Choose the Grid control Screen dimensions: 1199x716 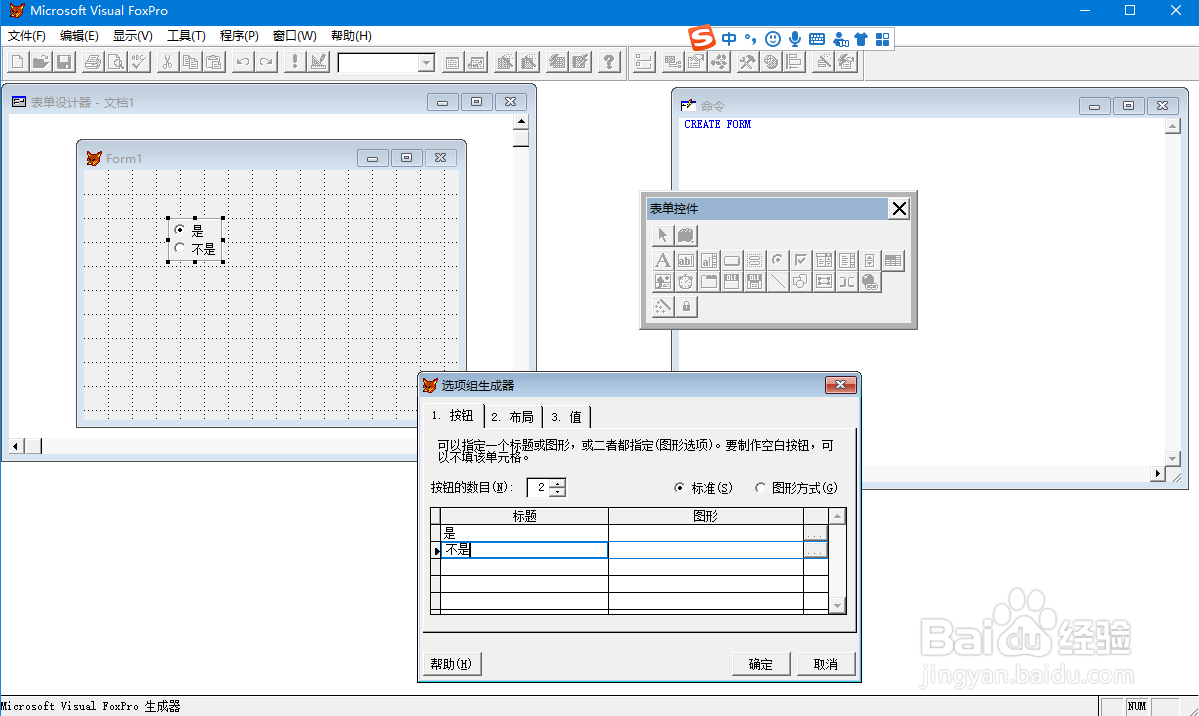[x=892, y=260]
